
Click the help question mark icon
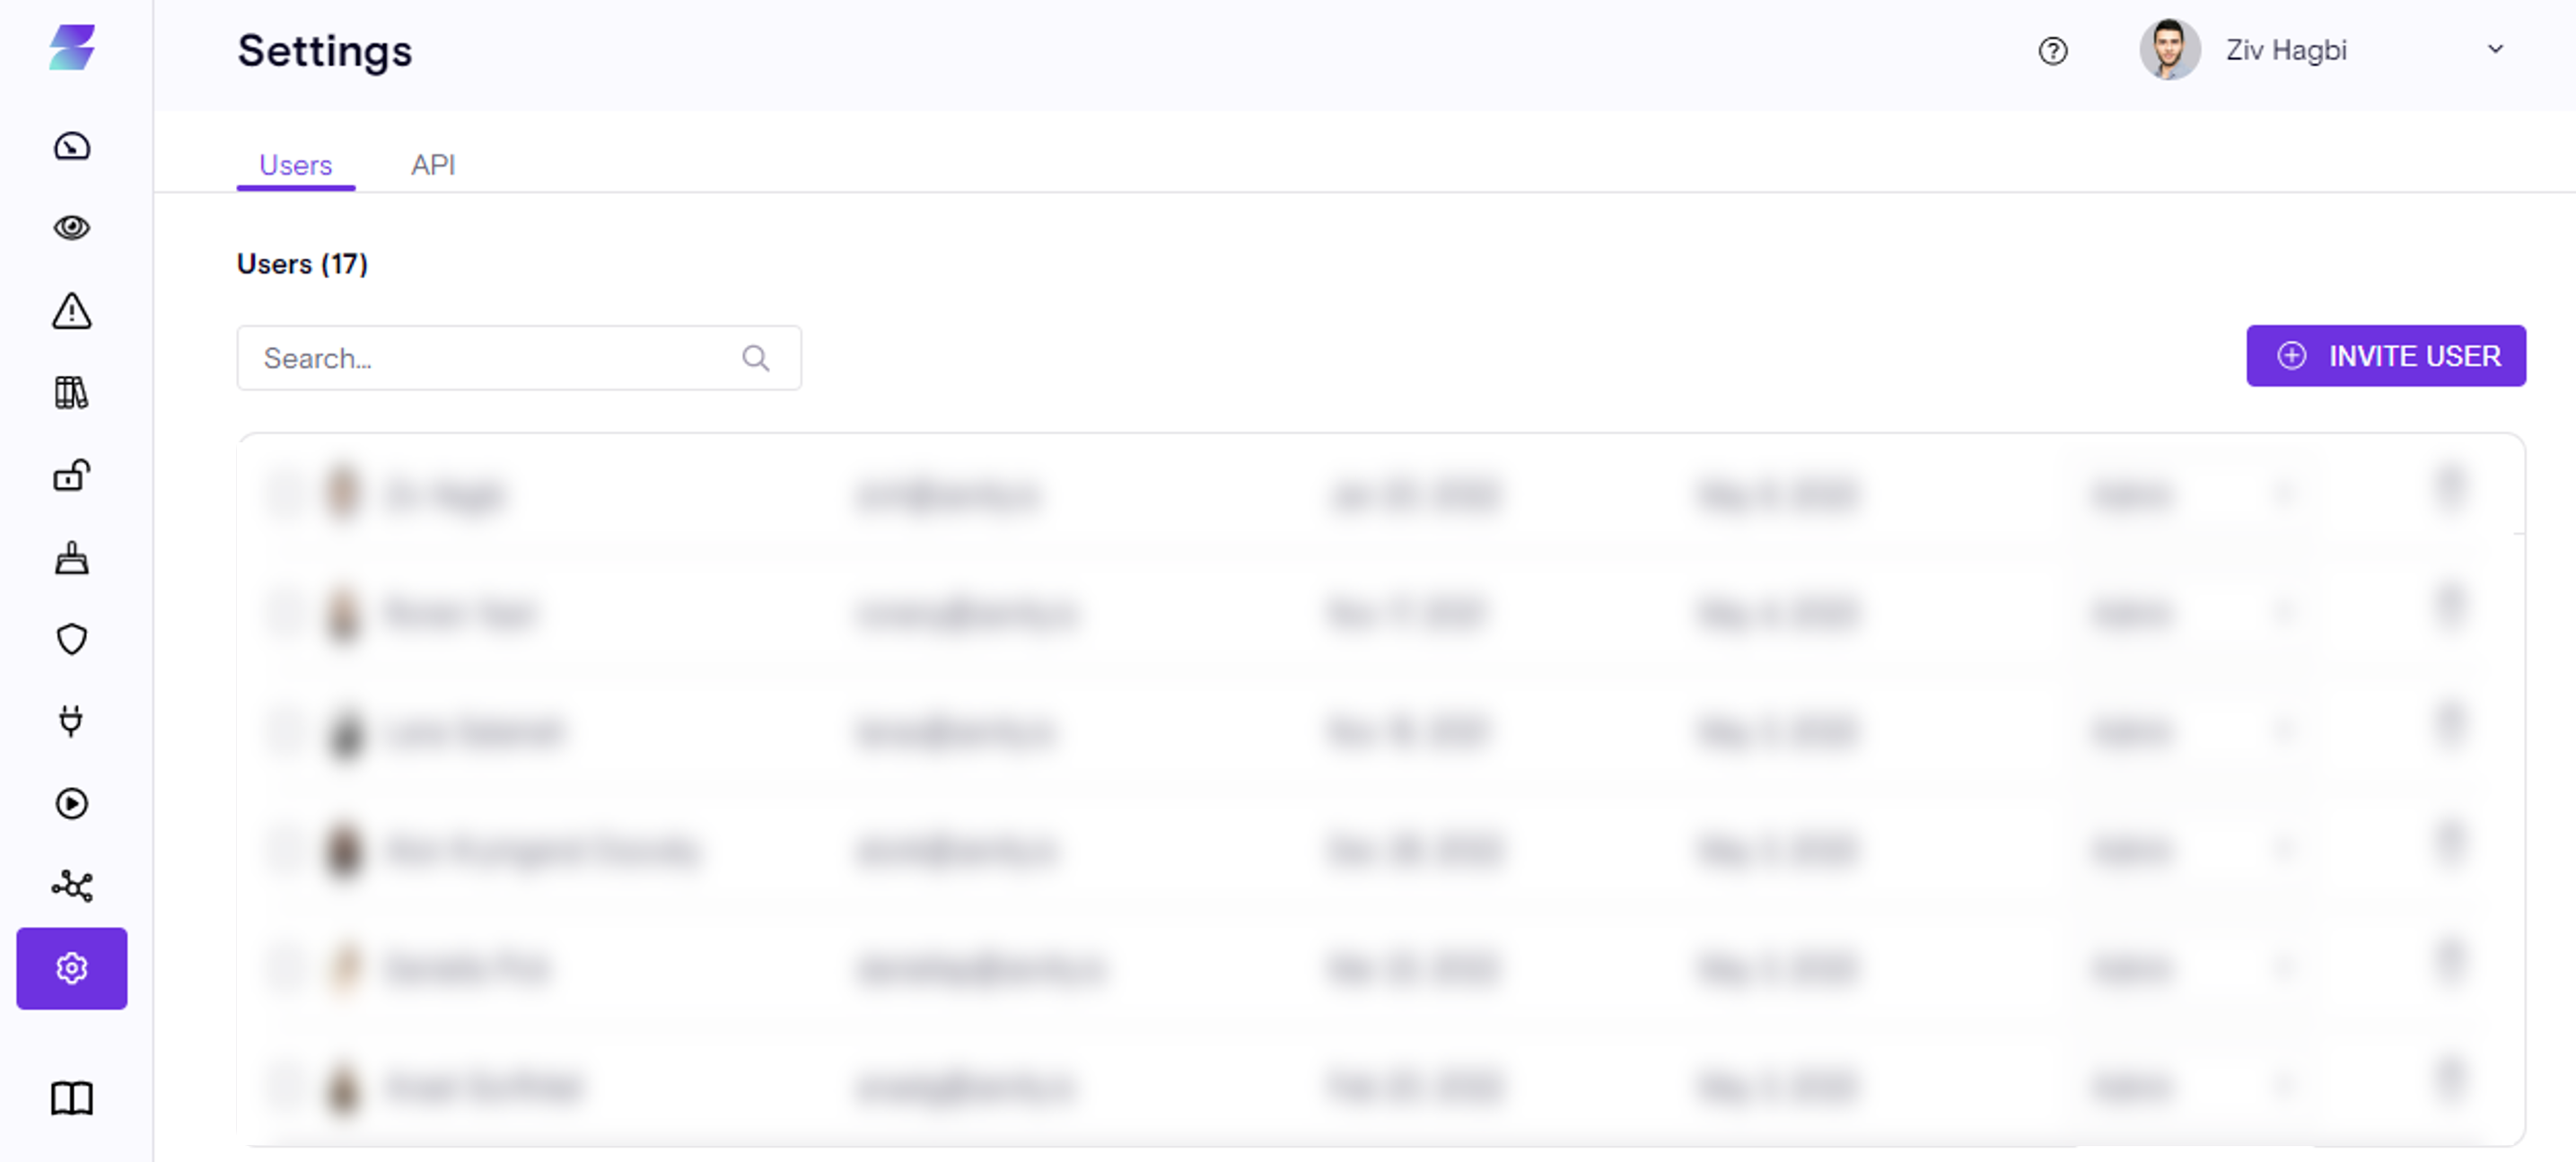[x=2052, y=51]
